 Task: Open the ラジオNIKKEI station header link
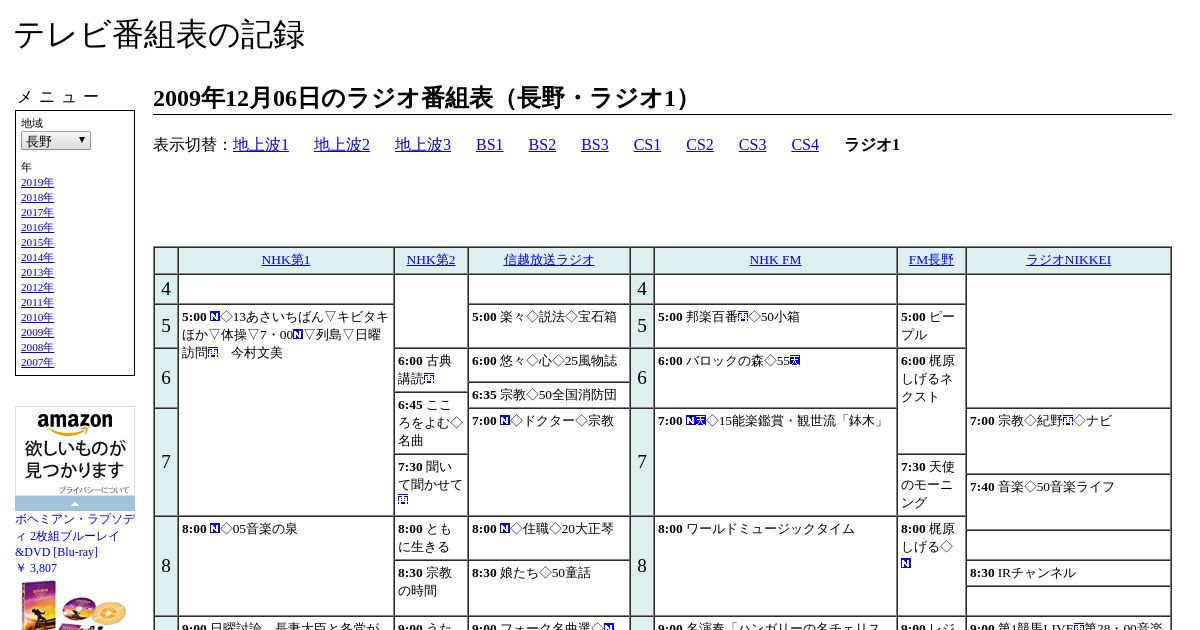click(1068, 260)
